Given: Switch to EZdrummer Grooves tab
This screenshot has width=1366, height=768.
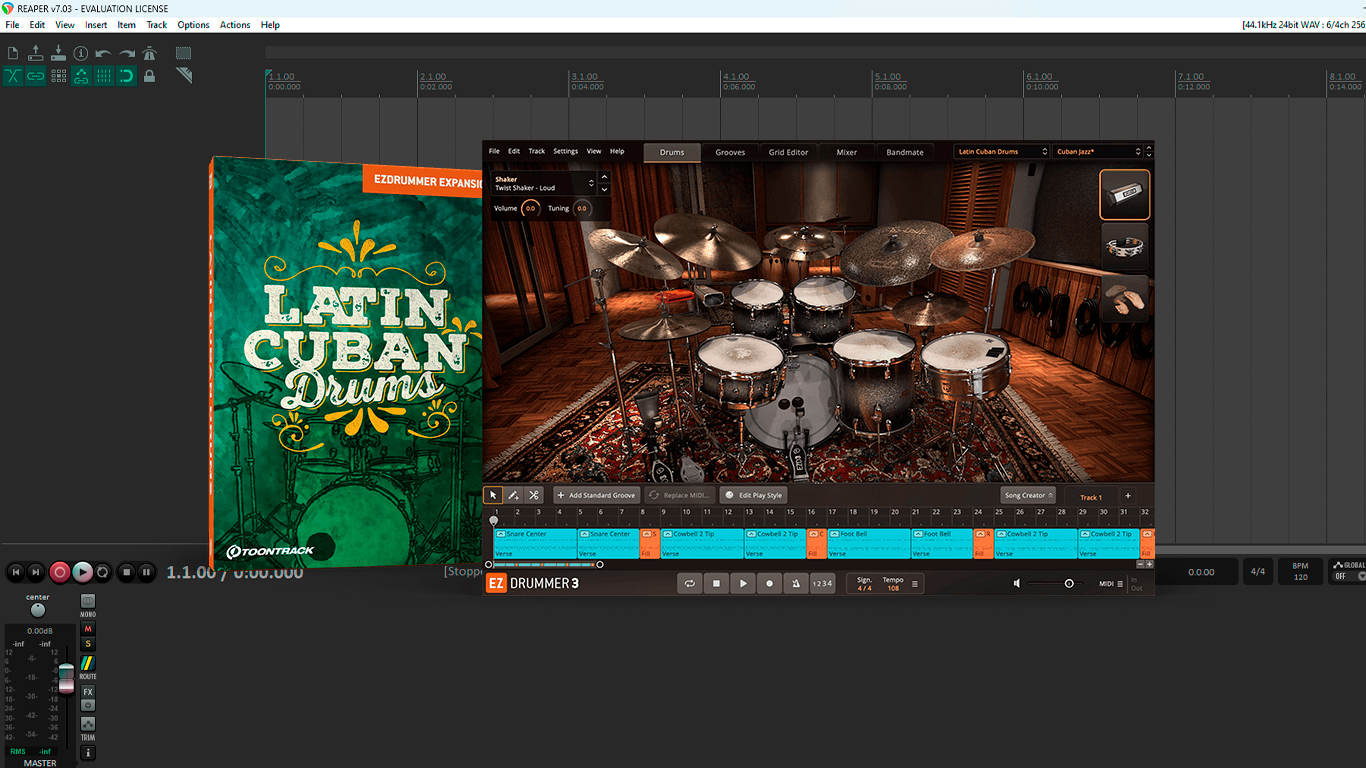Looking at the screenshot, I should coord(730,152).
